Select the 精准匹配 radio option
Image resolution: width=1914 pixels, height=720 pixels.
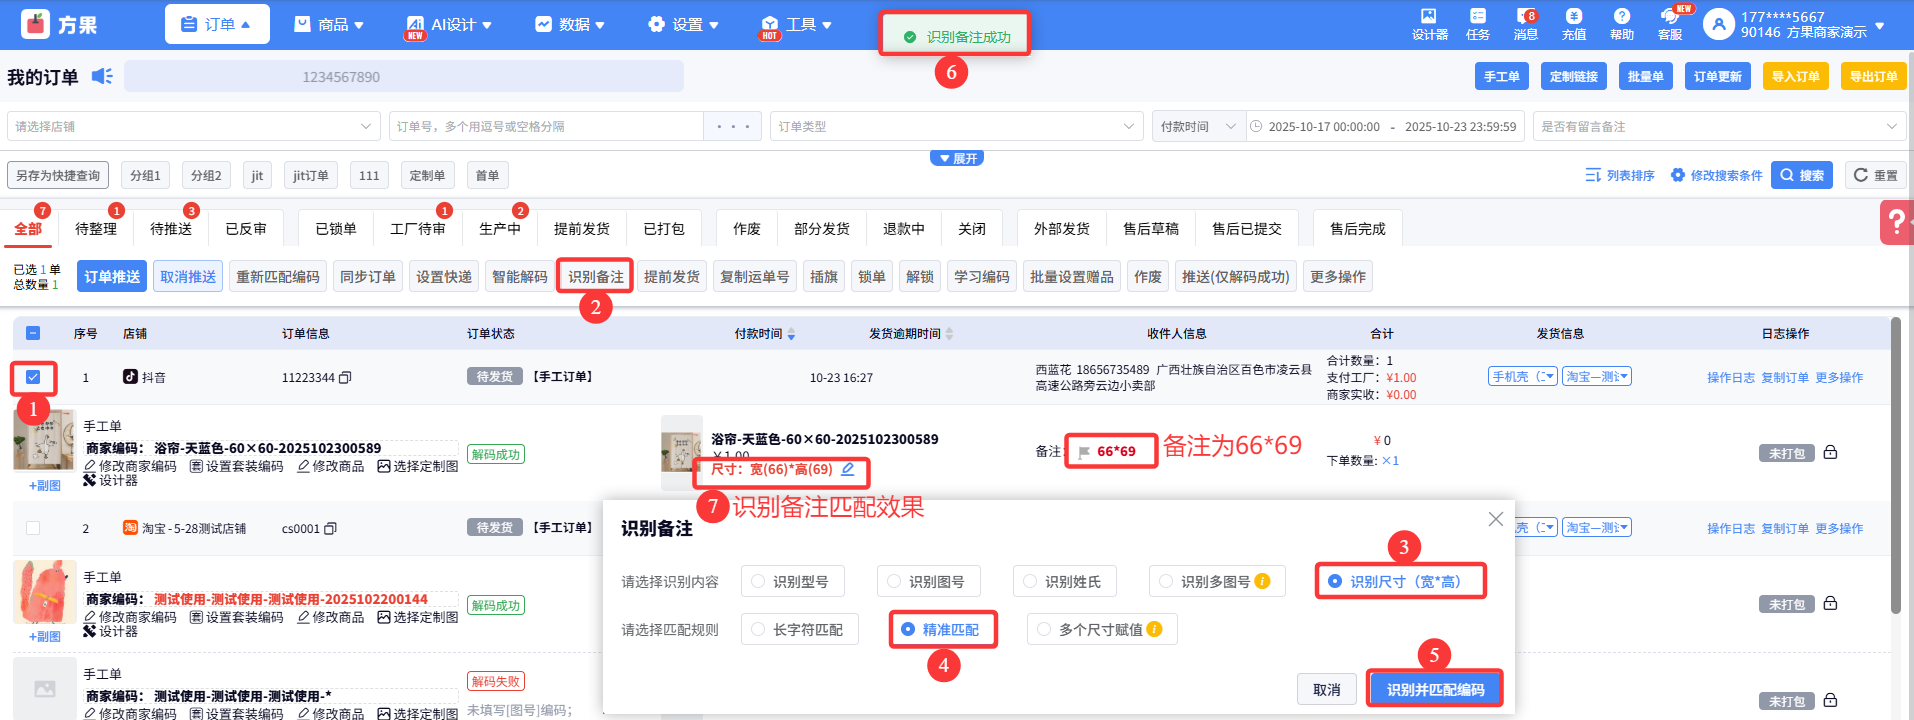[908, 629]
